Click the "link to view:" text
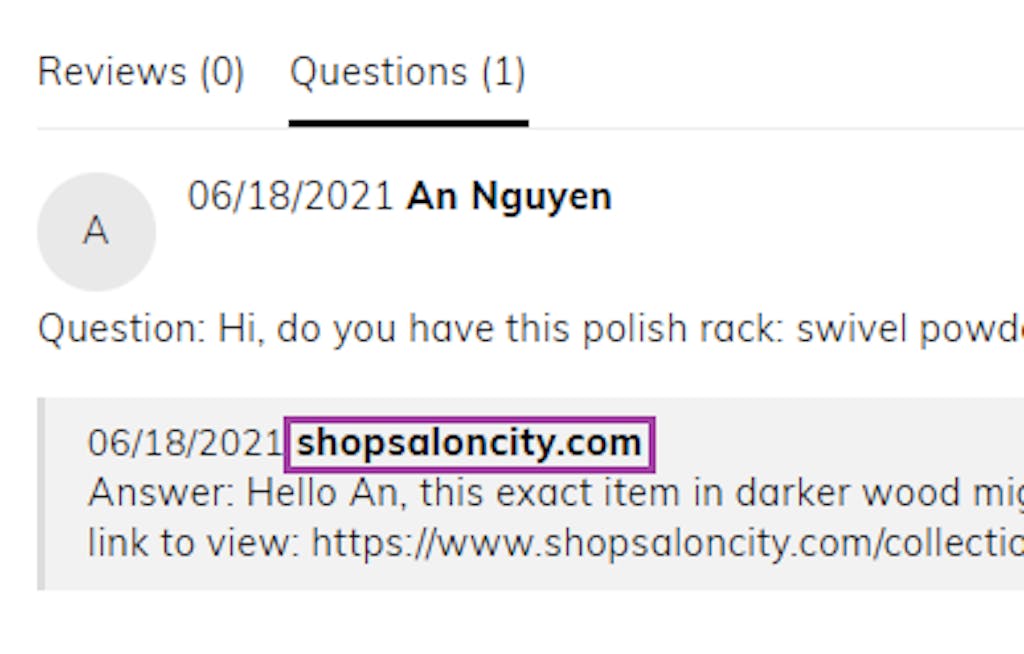This screenshot has height=654, width=1024. [195, 543]
